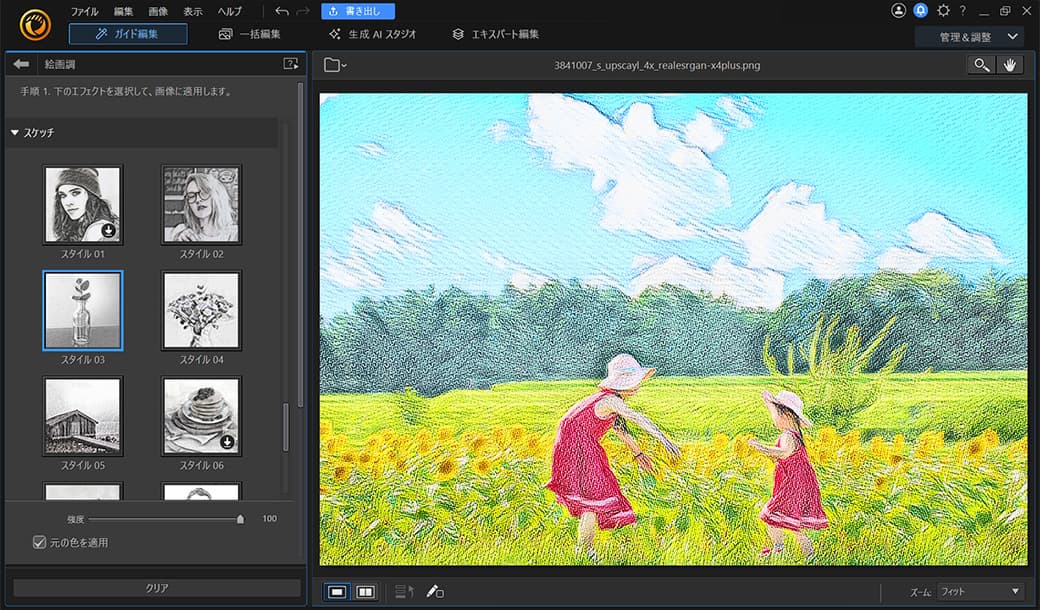The height and width of the screenshot is (610, 1040).
Task: Select the スタイル 05 thumbnail
Action: point(83,414)
